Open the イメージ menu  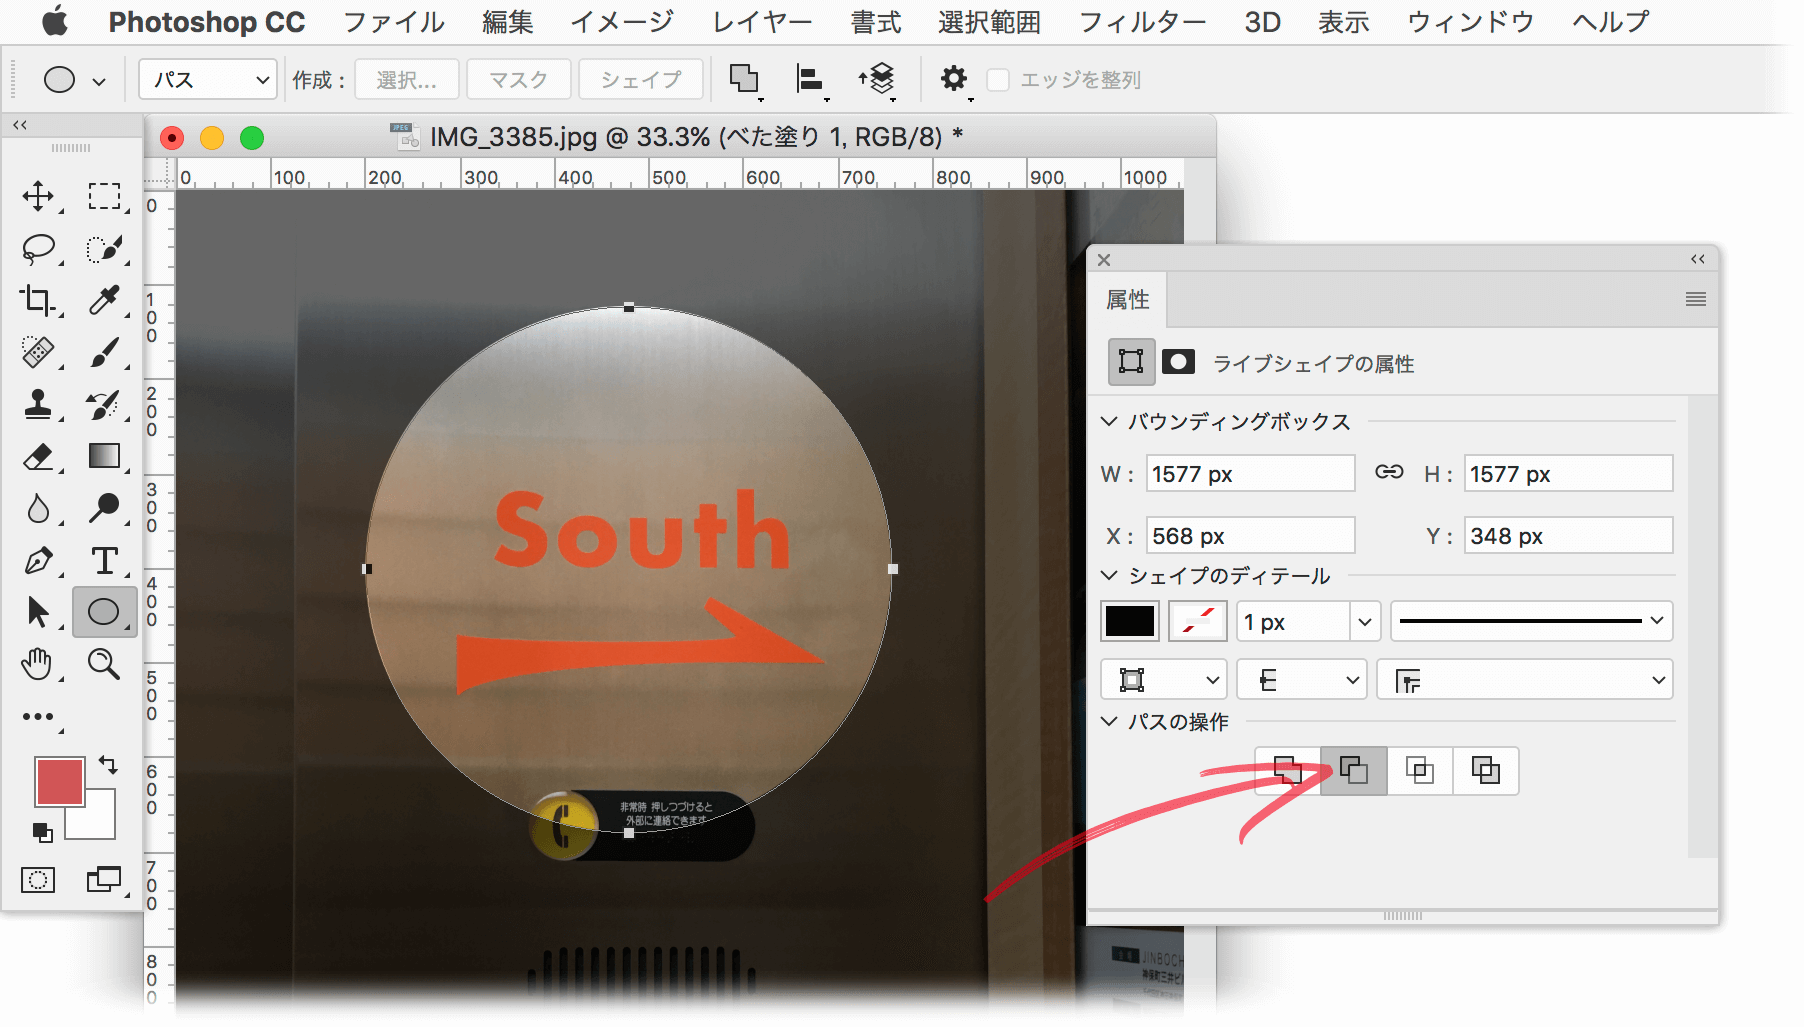click(x=622, y=21)
